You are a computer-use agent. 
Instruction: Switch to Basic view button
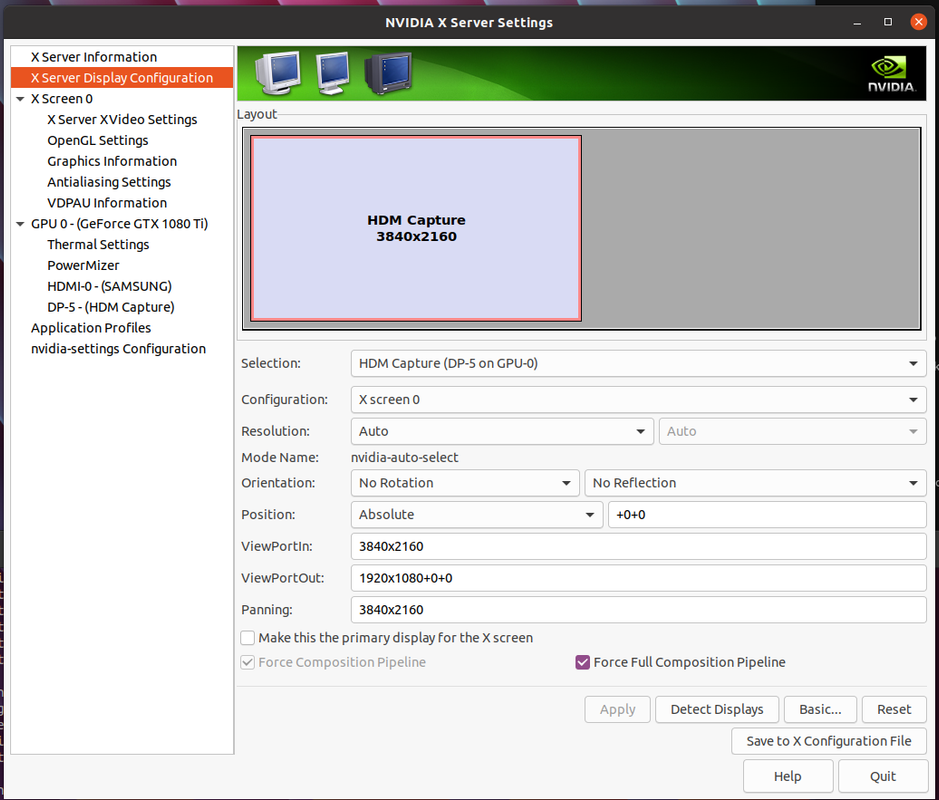820,710
